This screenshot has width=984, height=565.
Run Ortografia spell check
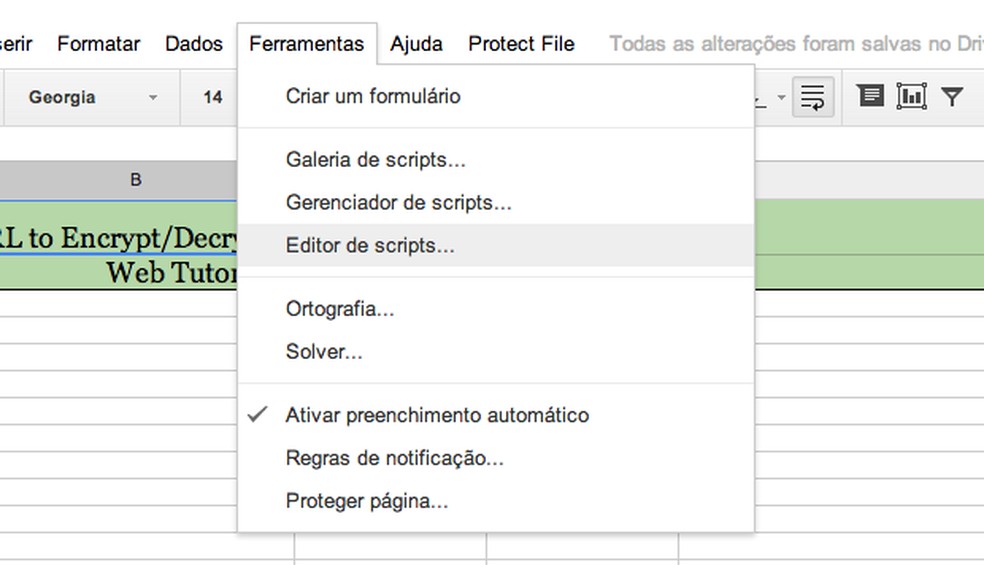[x=340, y=309]
